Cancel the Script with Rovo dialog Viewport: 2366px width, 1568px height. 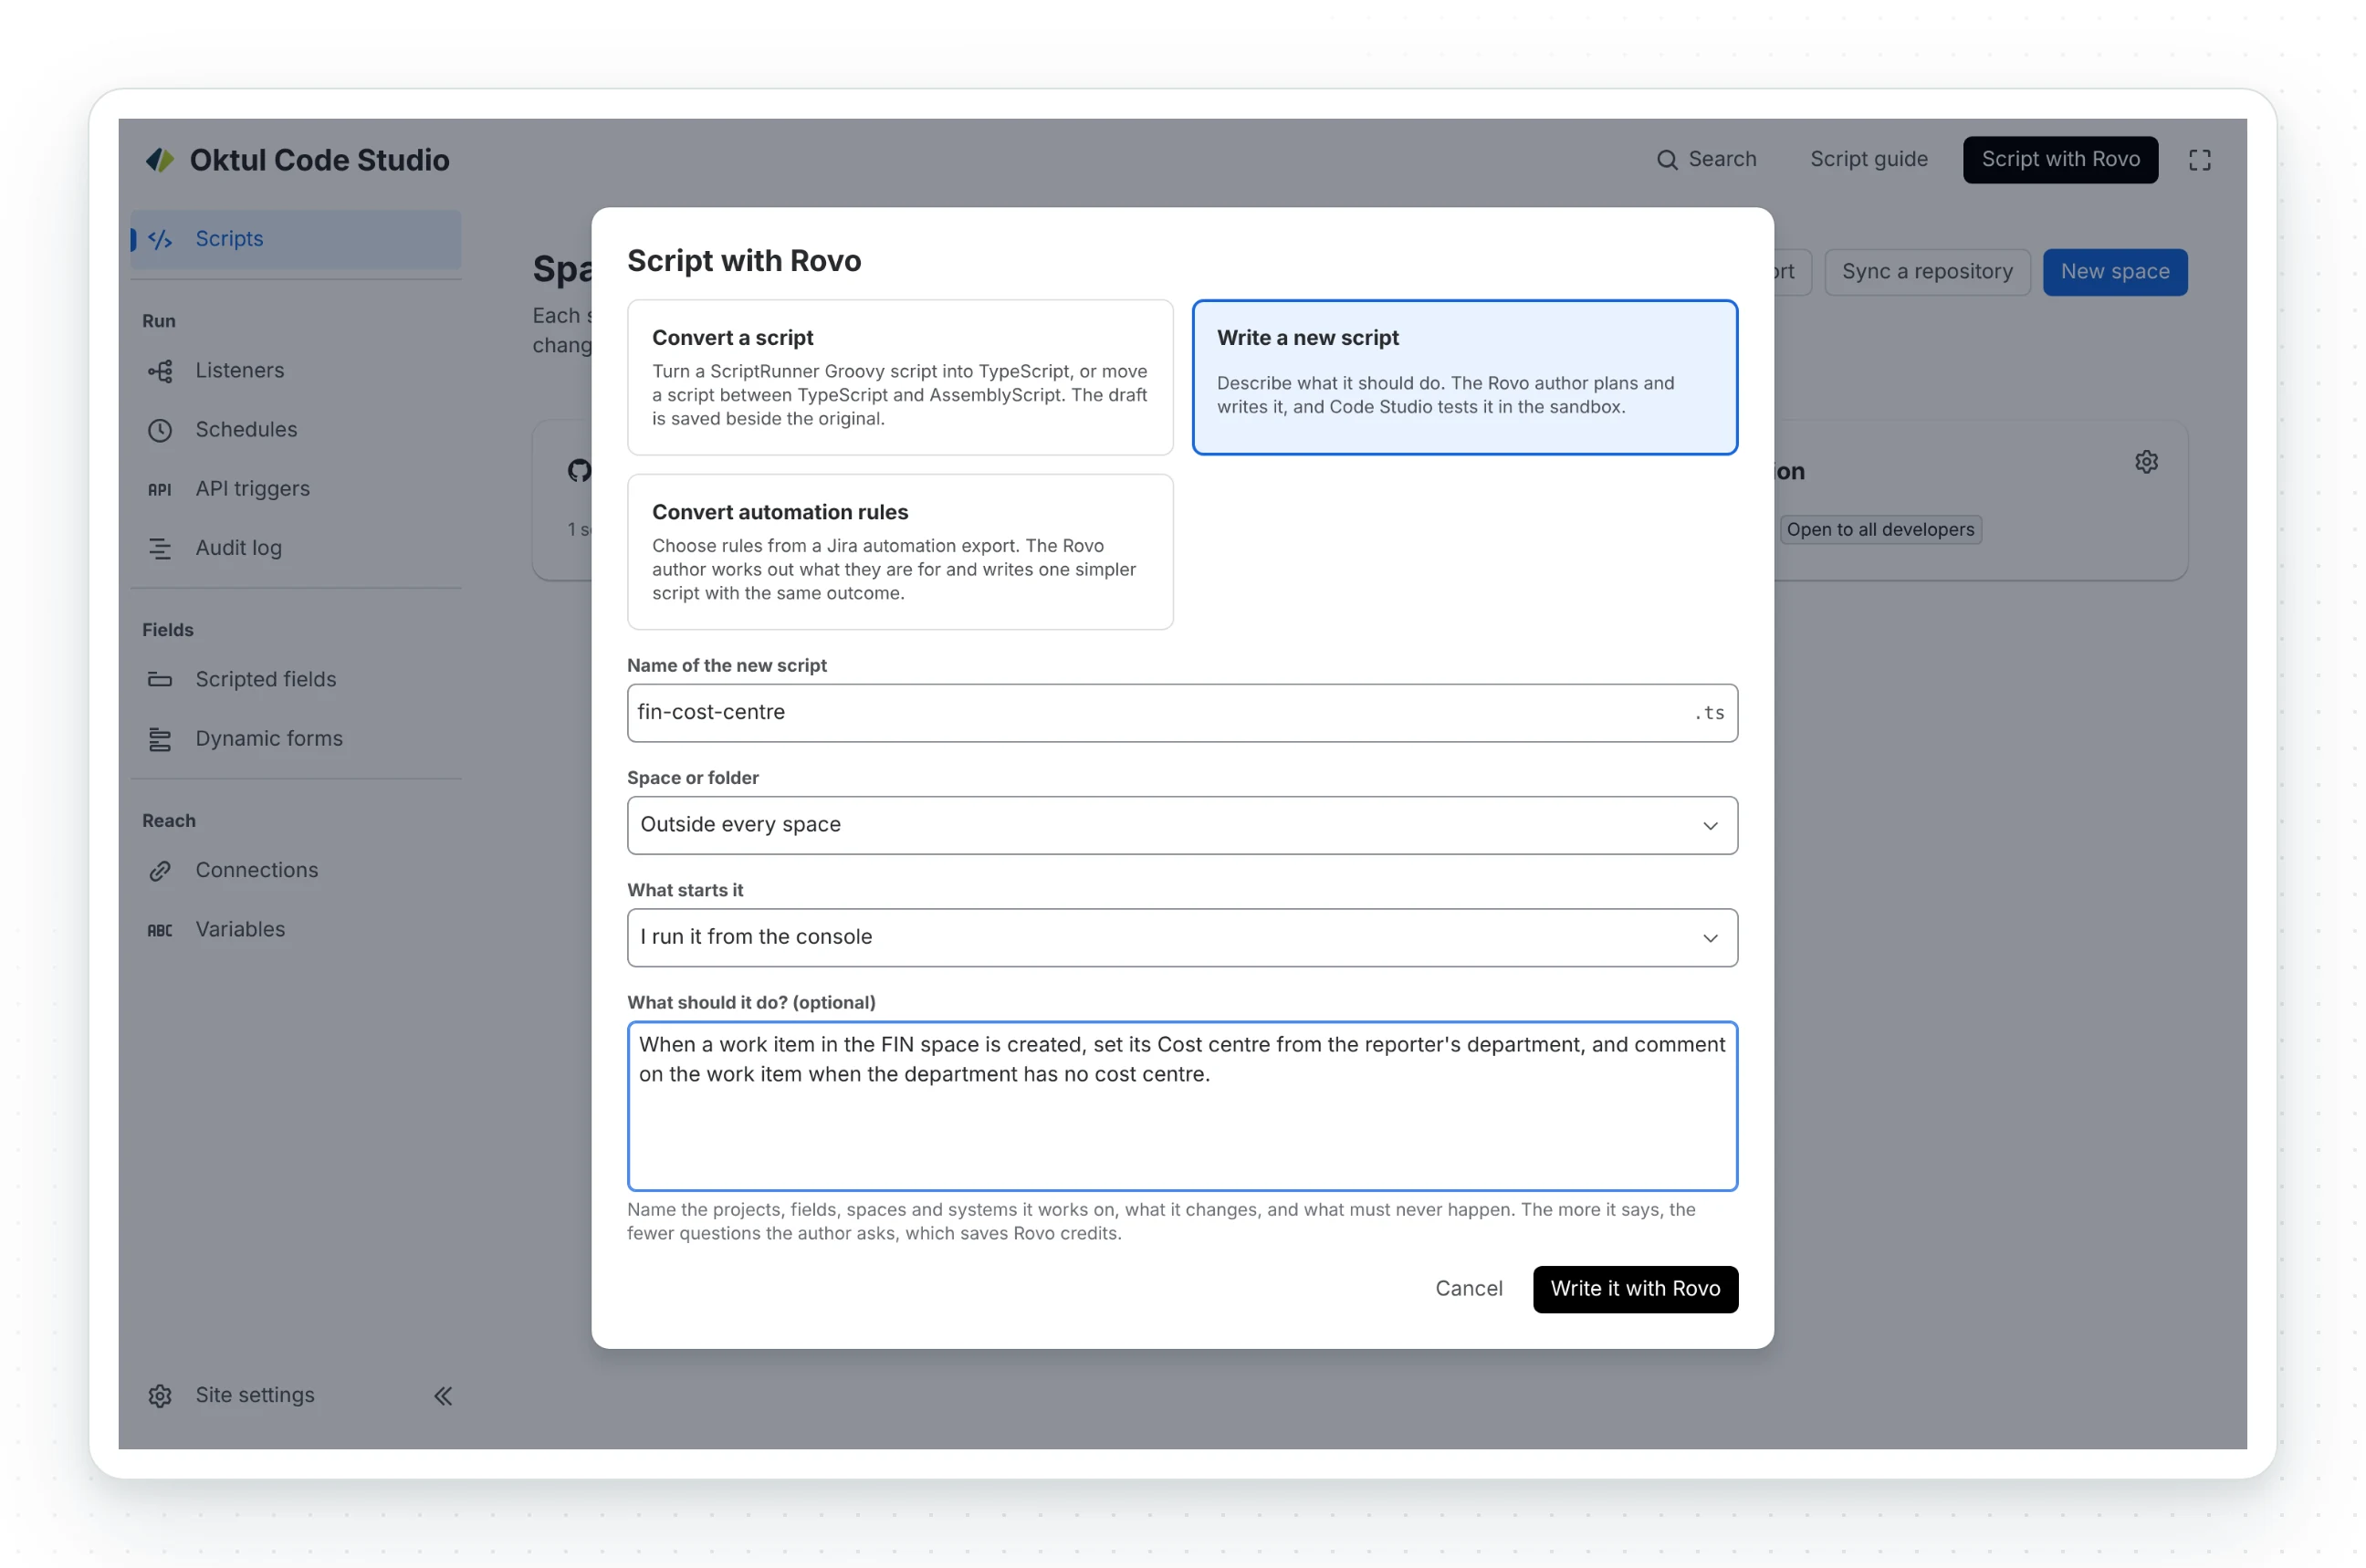pyautogui.click(x=1467, y=1288)
